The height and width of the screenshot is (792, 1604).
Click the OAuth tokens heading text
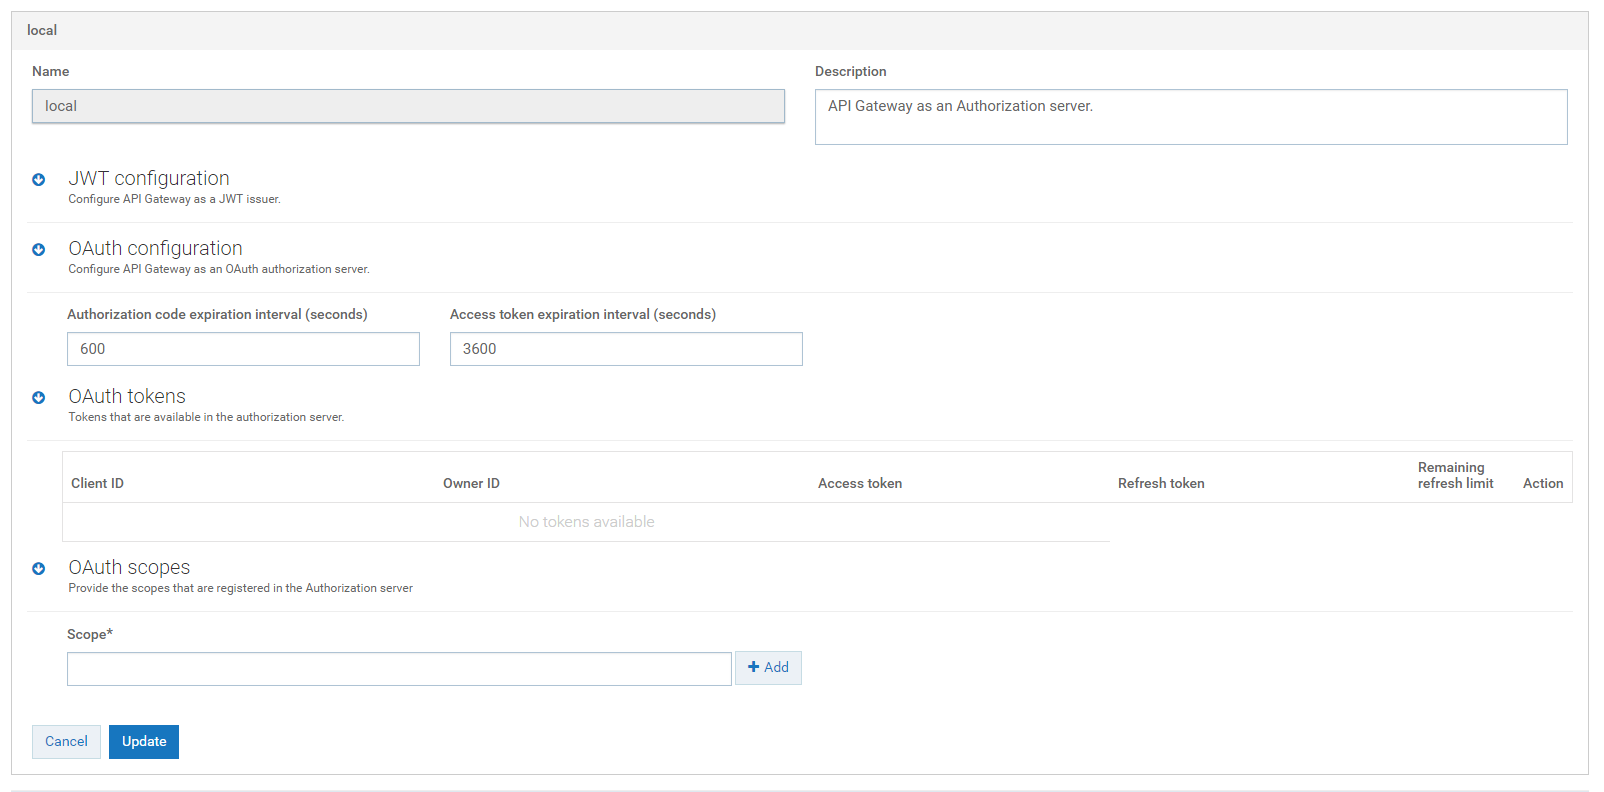pyautogui.click(x=127, y=397)
